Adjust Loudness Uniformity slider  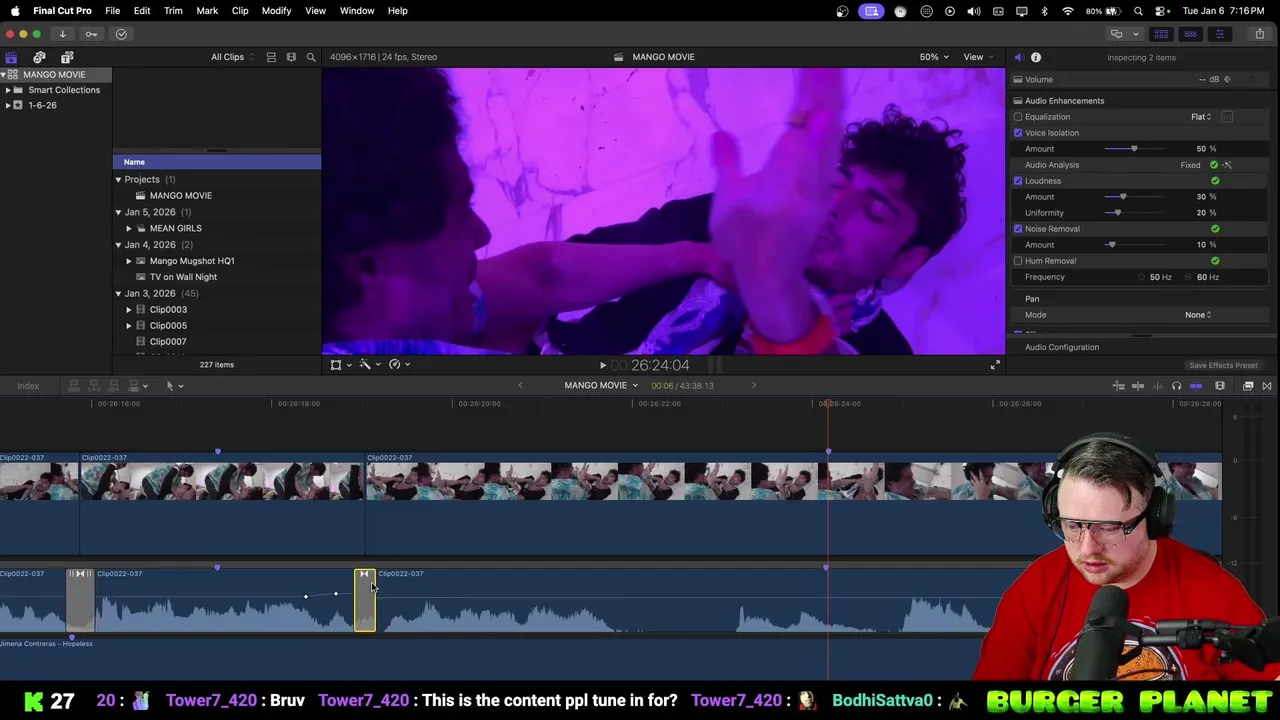(1117, 213)
